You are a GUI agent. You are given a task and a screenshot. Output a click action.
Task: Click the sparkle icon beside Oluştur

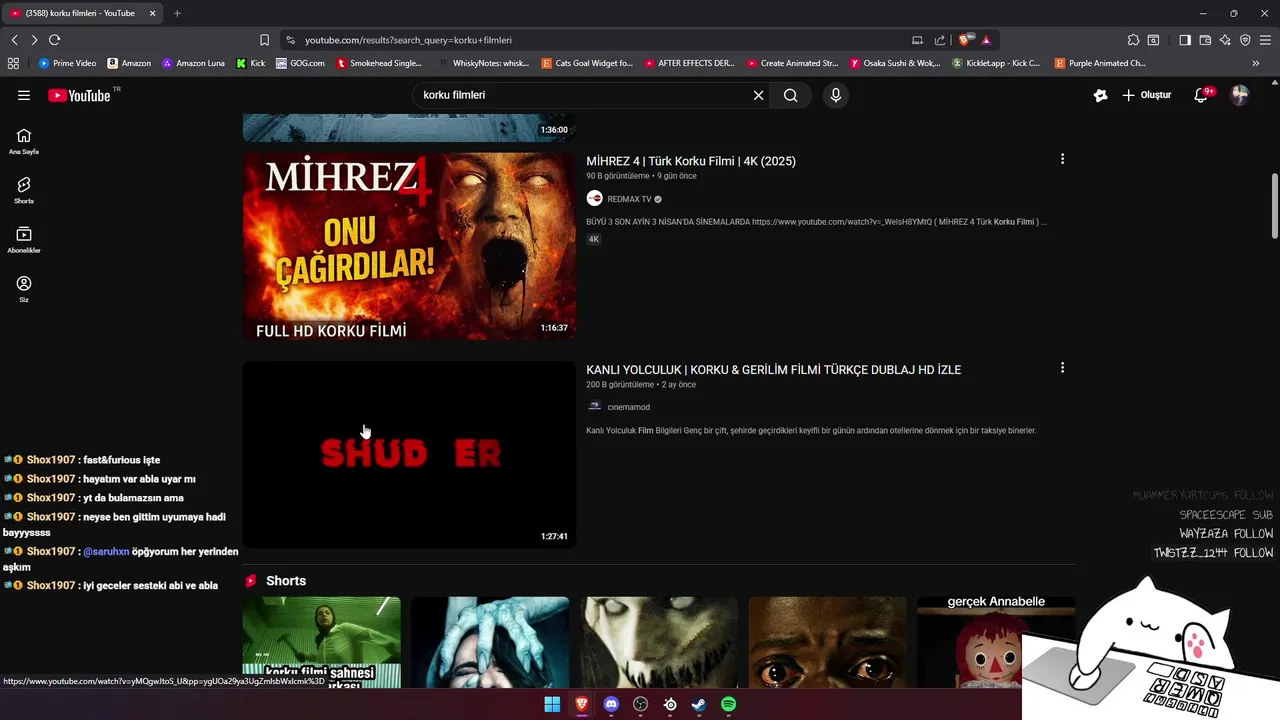1101,95
